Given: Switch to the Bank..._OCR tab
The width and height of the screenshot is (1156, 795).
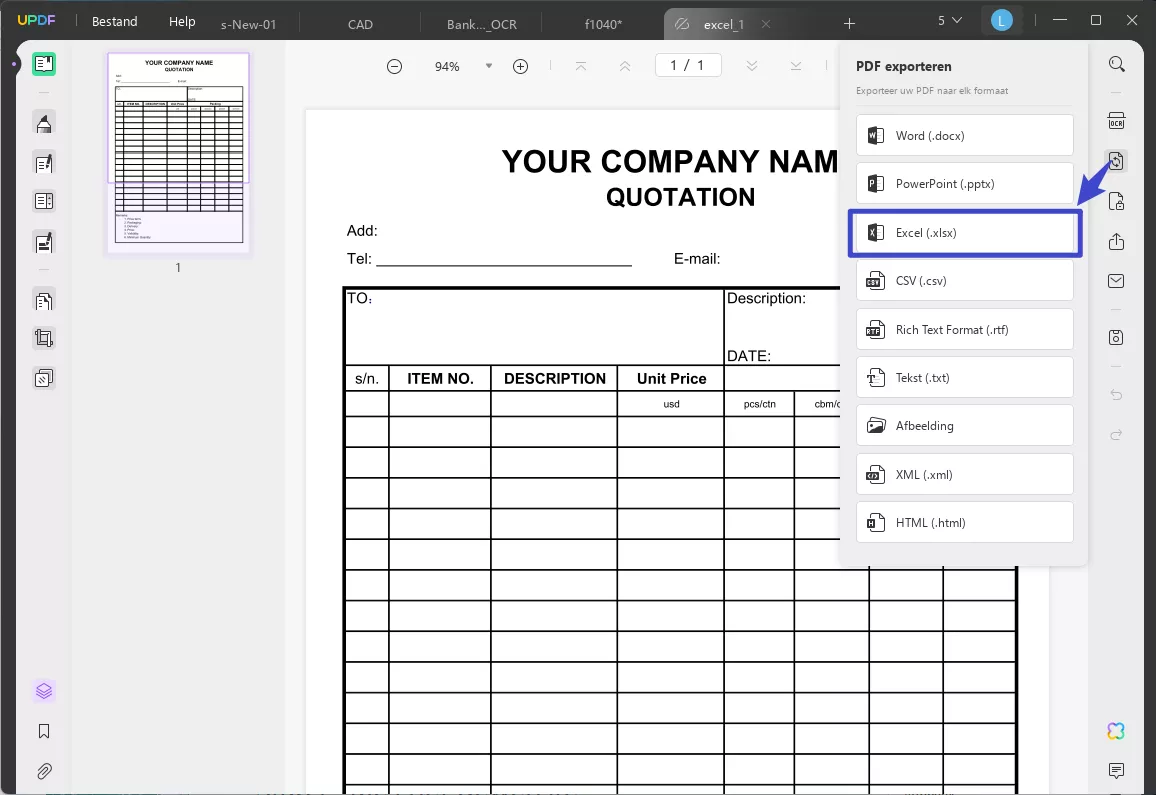Looking at the screenshot, I should tap(481, 24).
